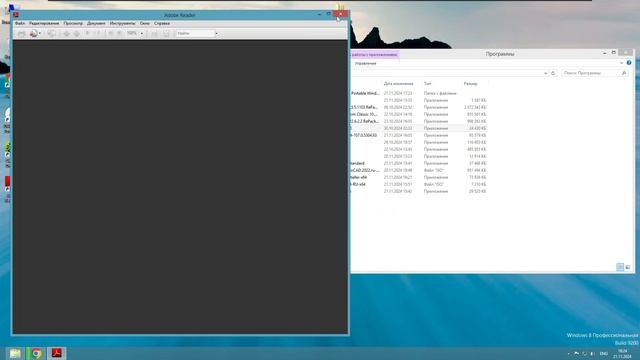Open Google Chrome from the taskbar
This screenshot has width=640, height=360.
coord(36,353)
